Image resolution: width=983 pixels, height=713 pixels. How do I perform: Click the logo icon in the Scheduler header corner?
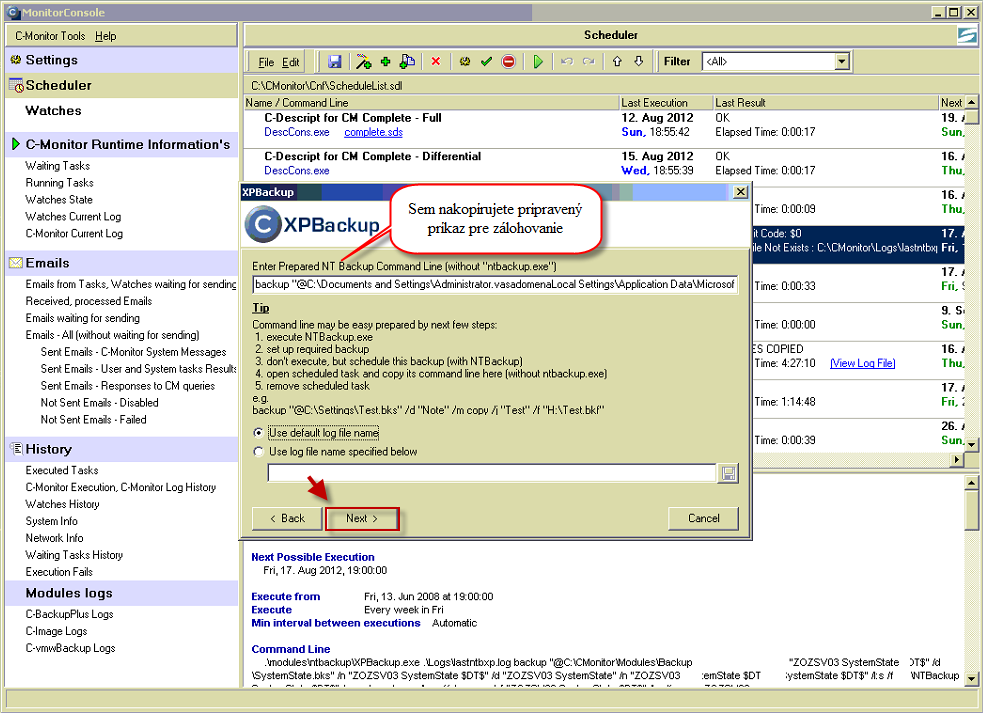(967, 35)
